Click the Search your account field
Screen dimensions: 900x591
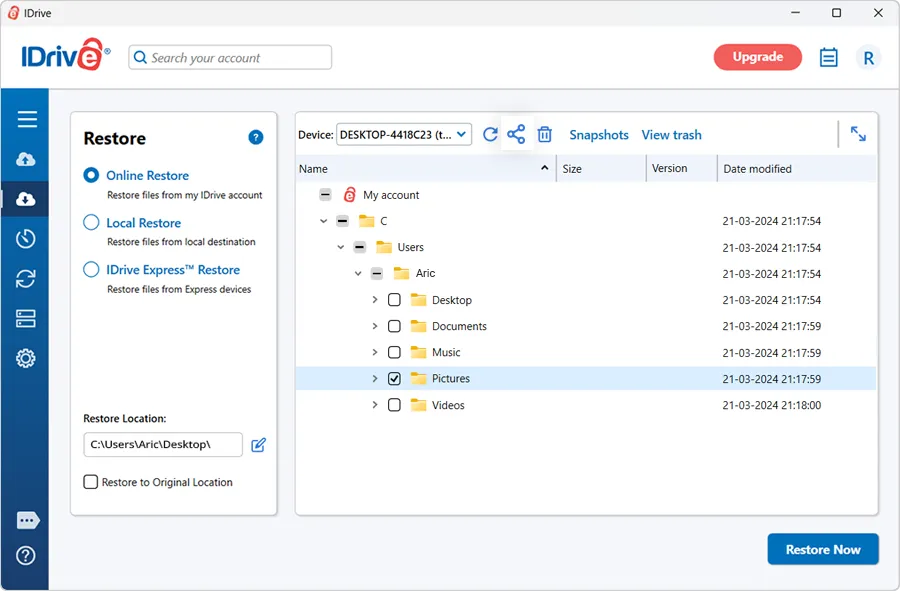point(230,57)
